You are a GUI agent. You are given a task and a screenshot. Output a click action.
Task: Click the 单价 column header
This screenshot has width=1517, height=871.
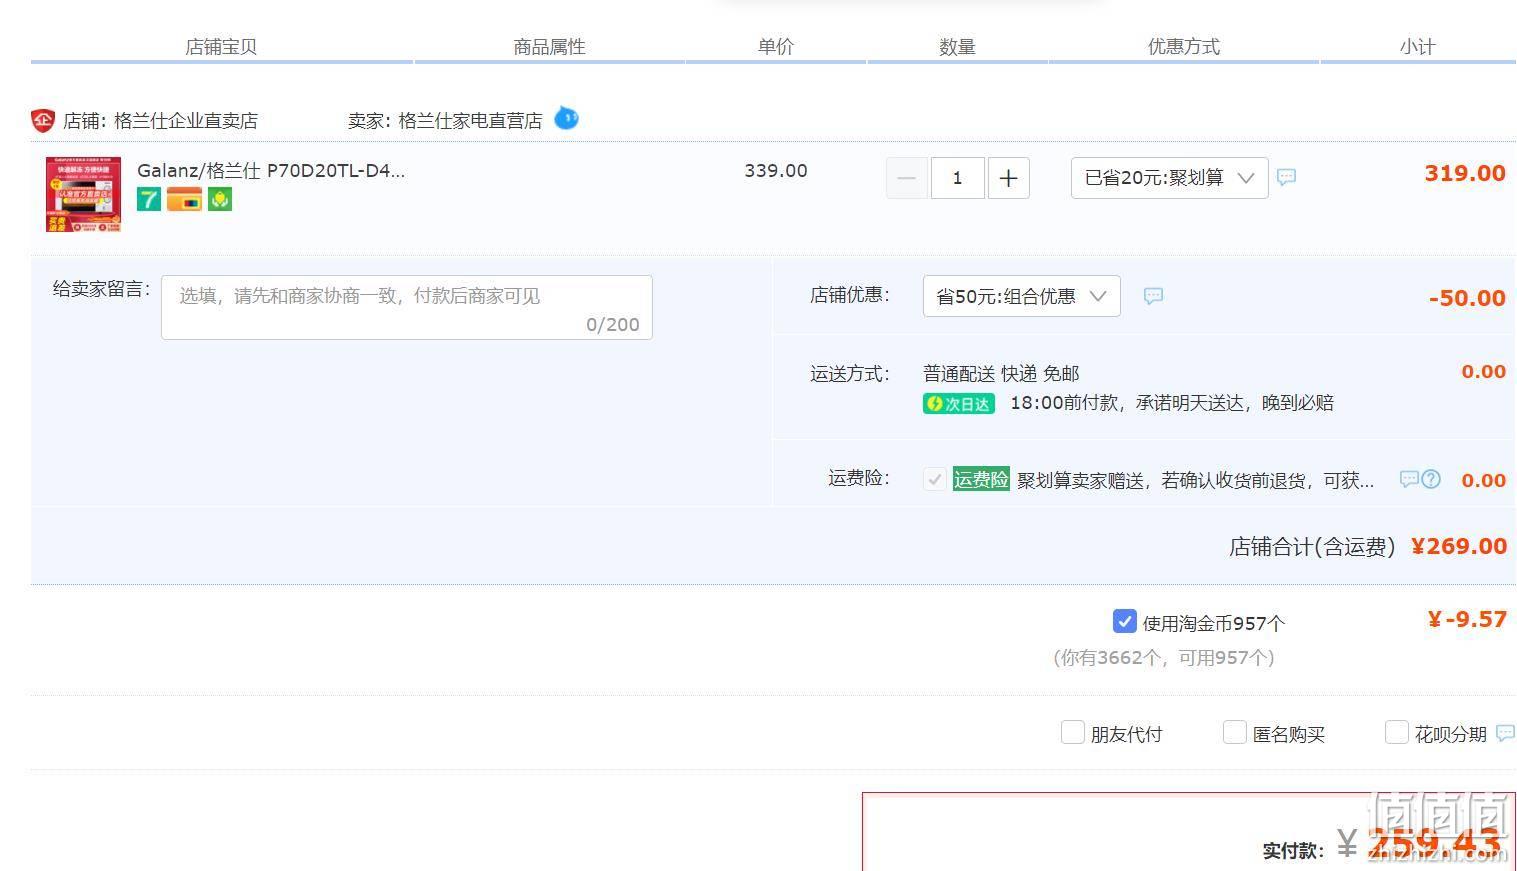pyautogui.click(x=775, y=47)
